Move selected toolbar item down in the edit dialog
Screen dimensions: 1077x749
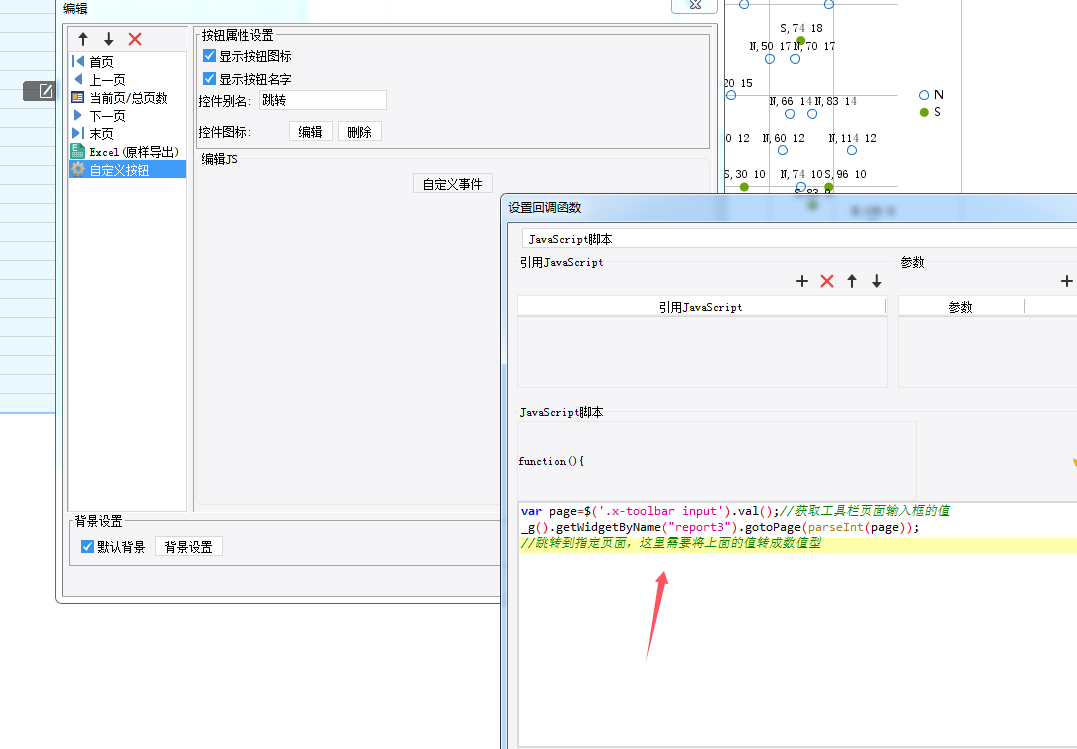(109, 39)
